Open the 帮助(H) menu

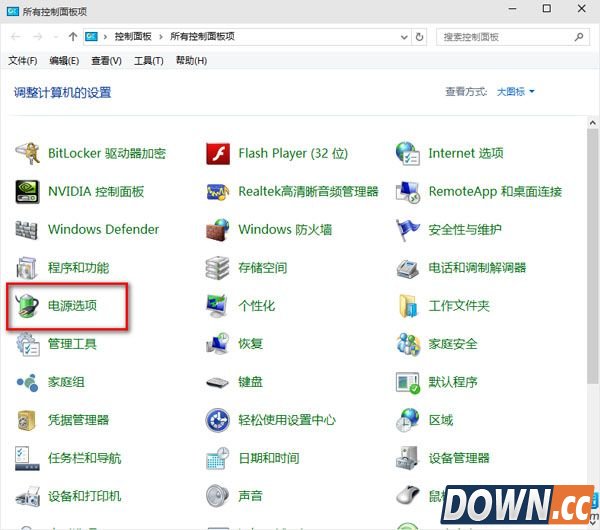tap(191, 61)
